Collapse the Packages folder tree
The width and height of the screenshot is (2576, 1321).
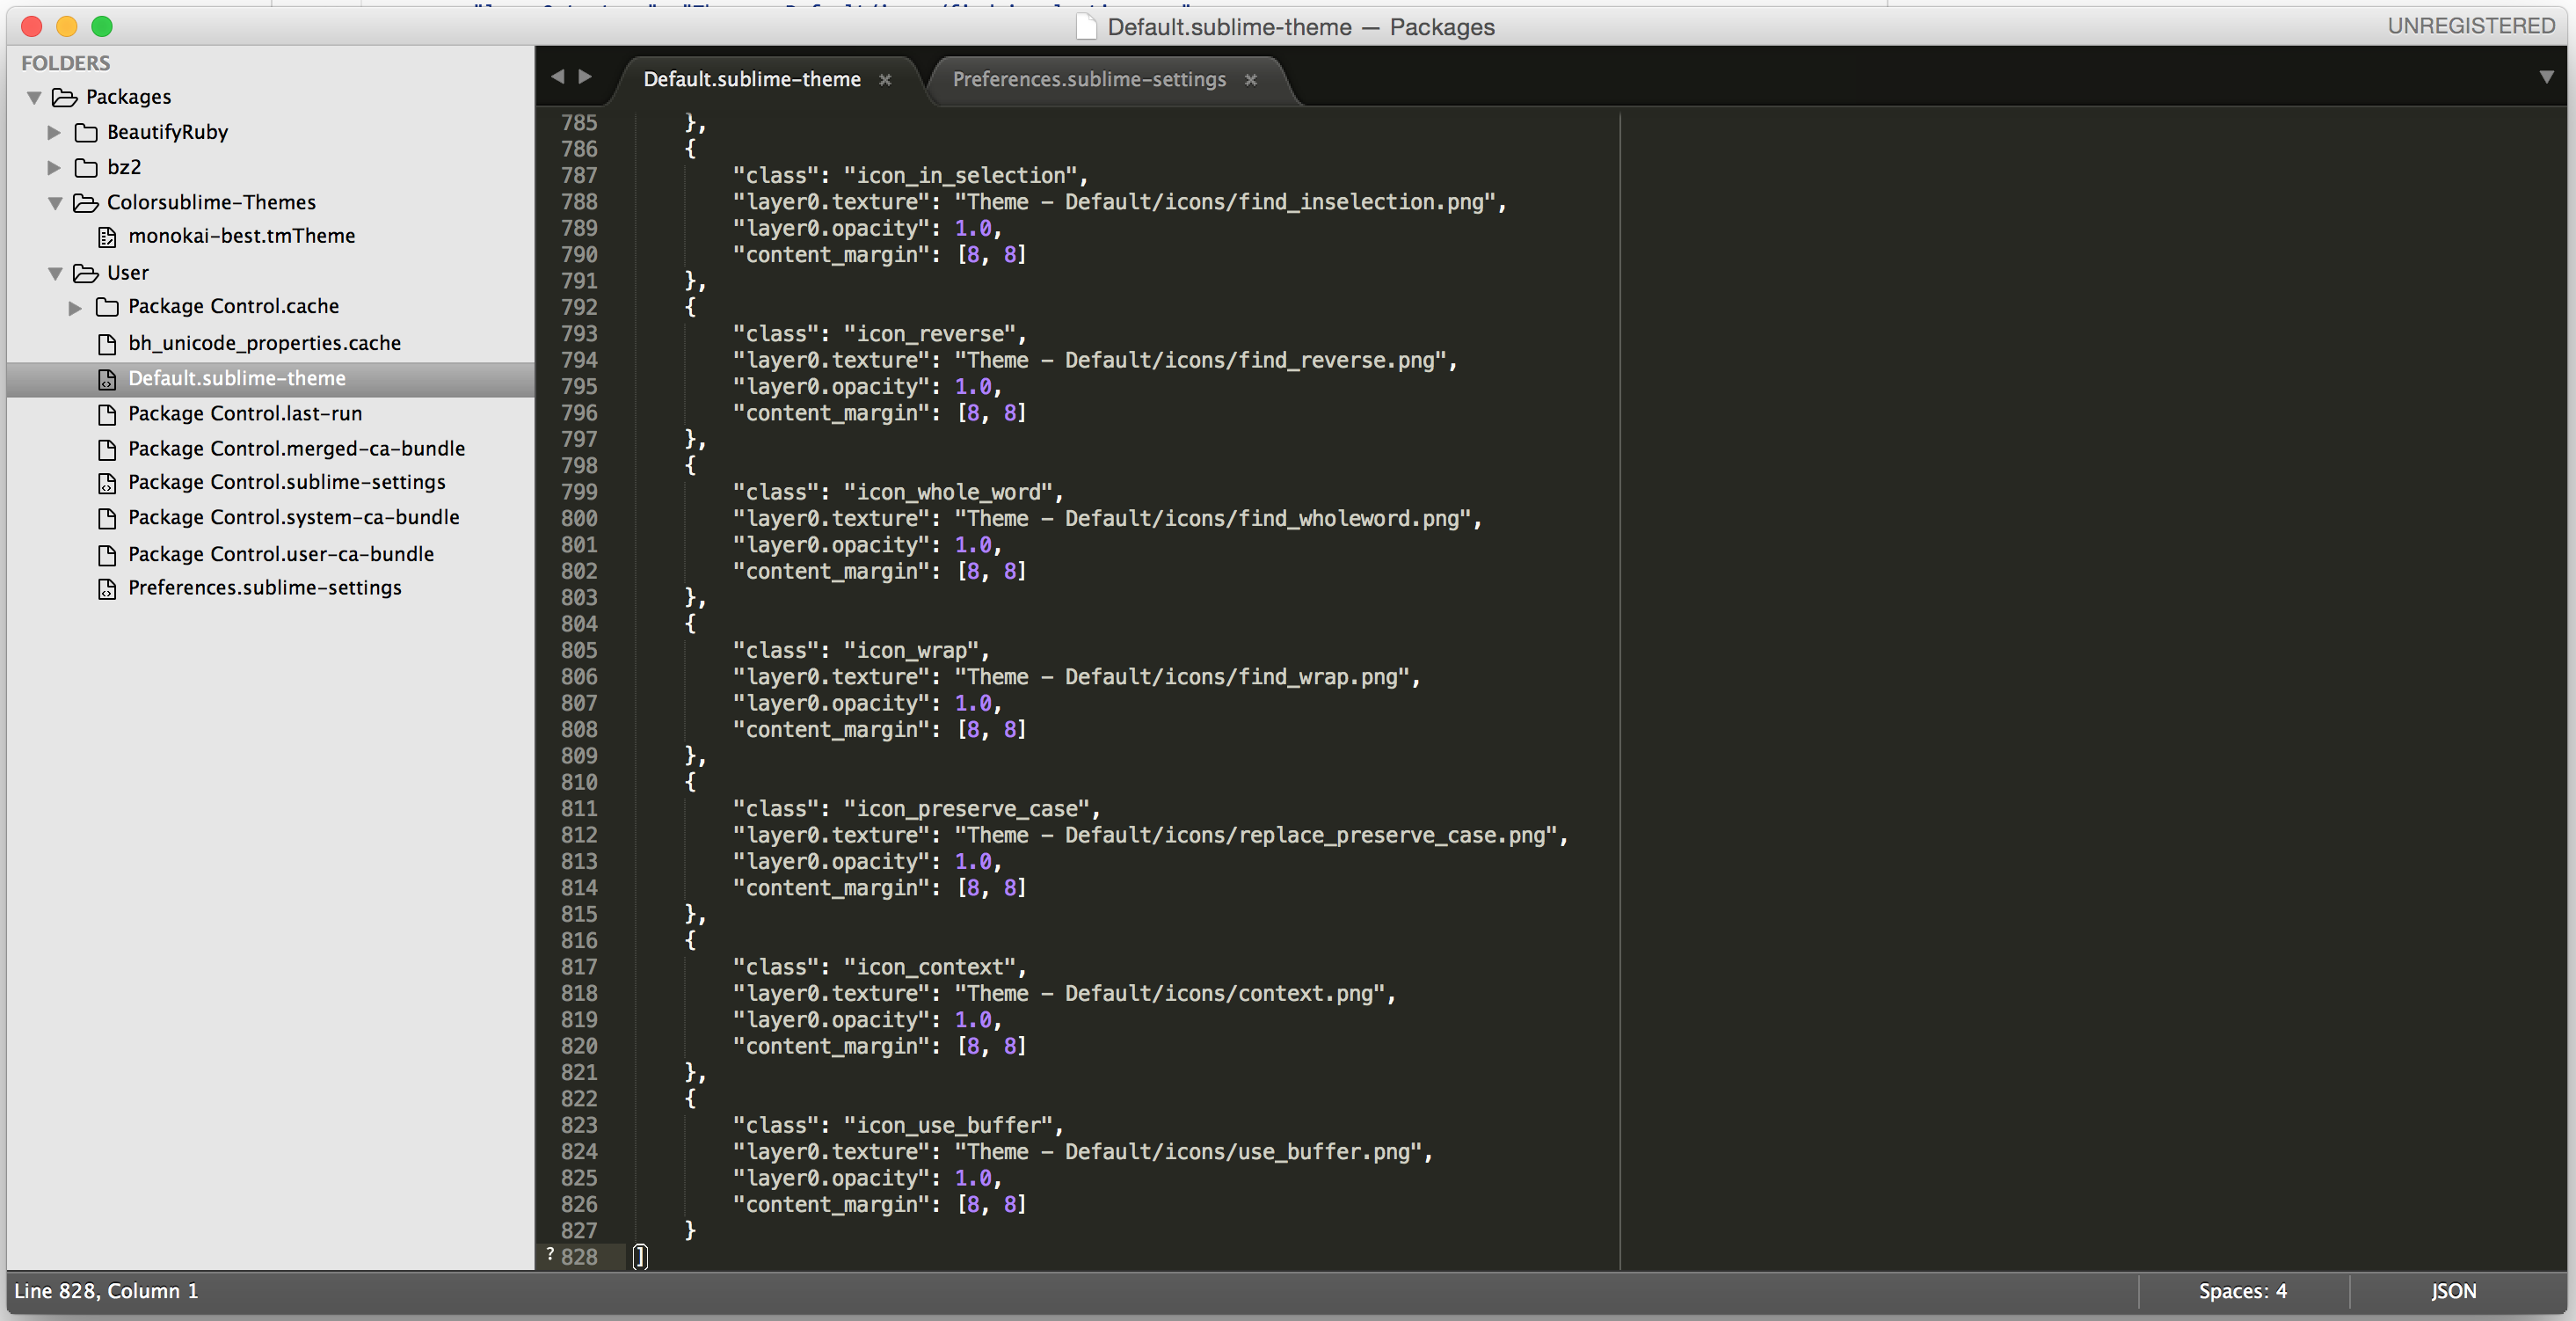(x=35, y=98)
